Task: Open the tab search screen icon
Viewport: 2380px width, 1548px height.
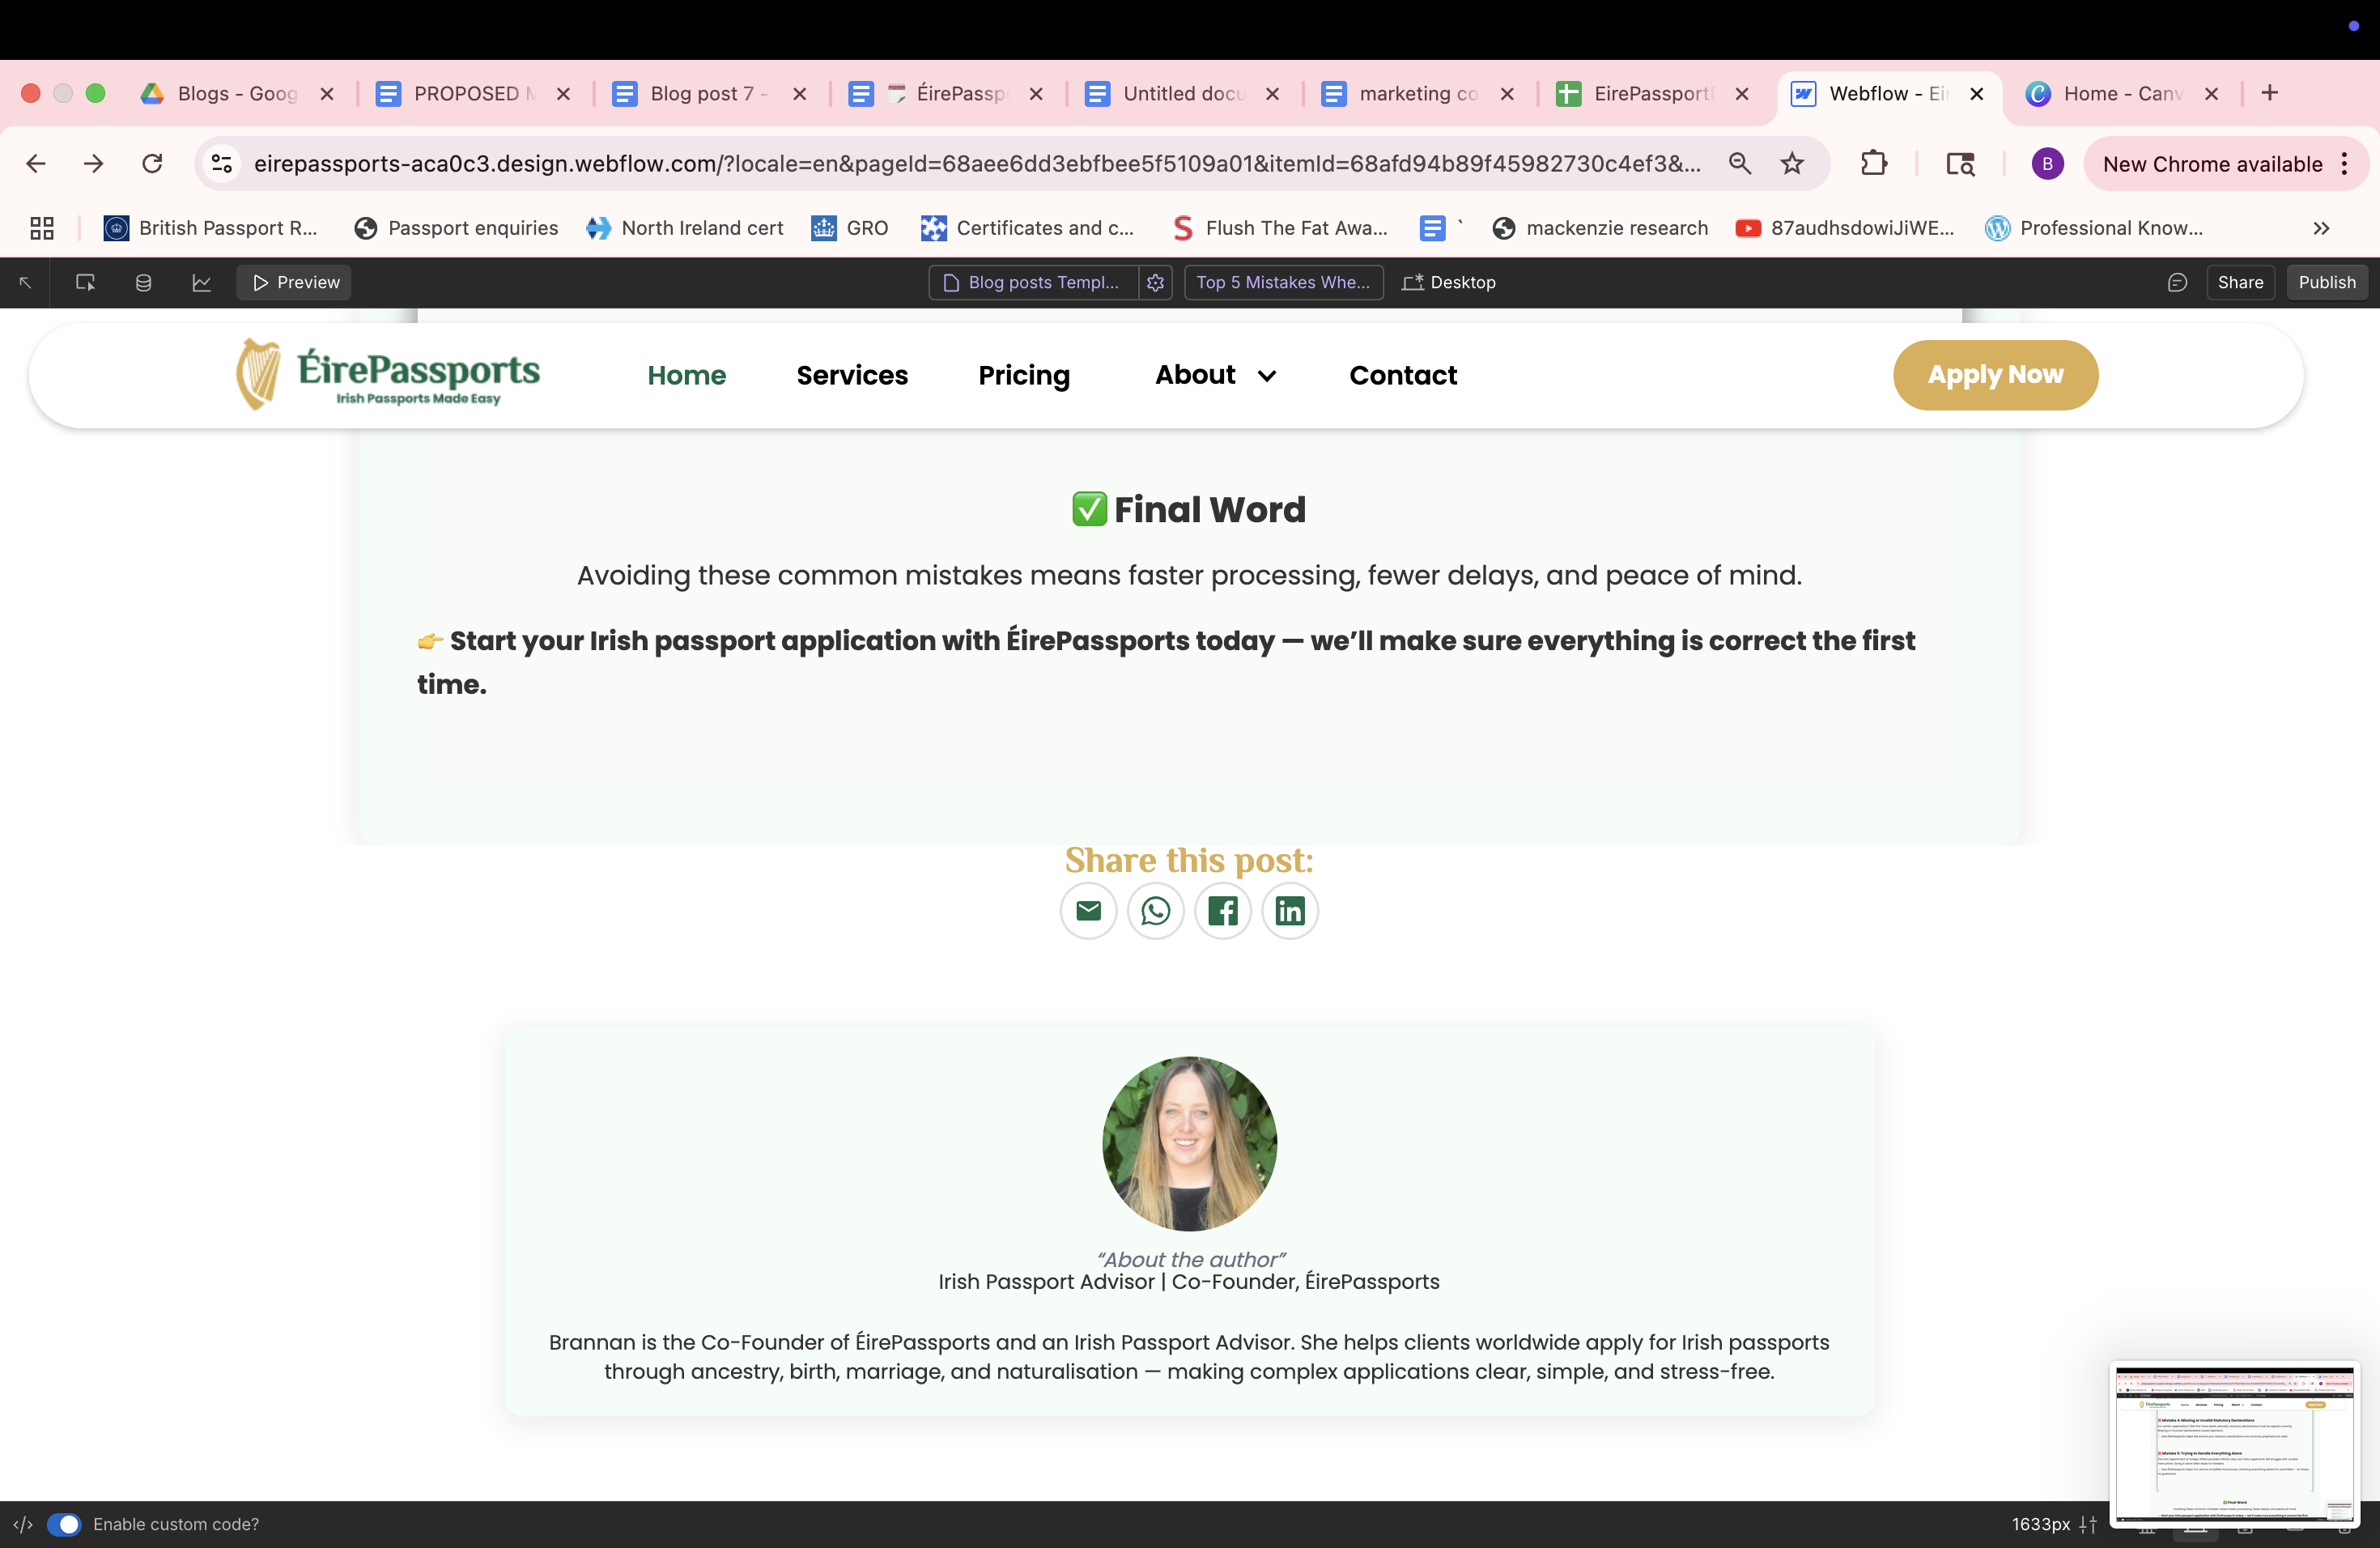Action: 1960,163
